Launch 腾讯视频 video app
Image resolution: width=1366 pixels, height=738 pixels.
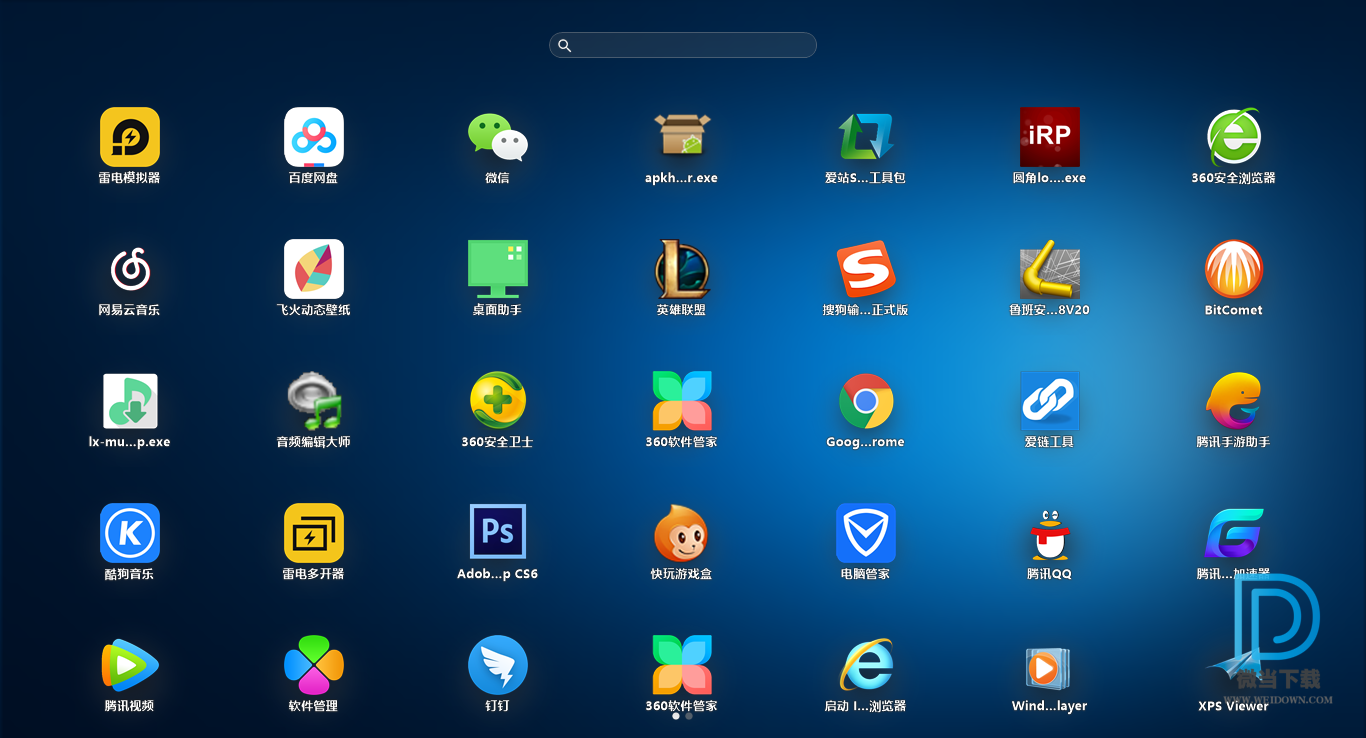tap(130, 665)
